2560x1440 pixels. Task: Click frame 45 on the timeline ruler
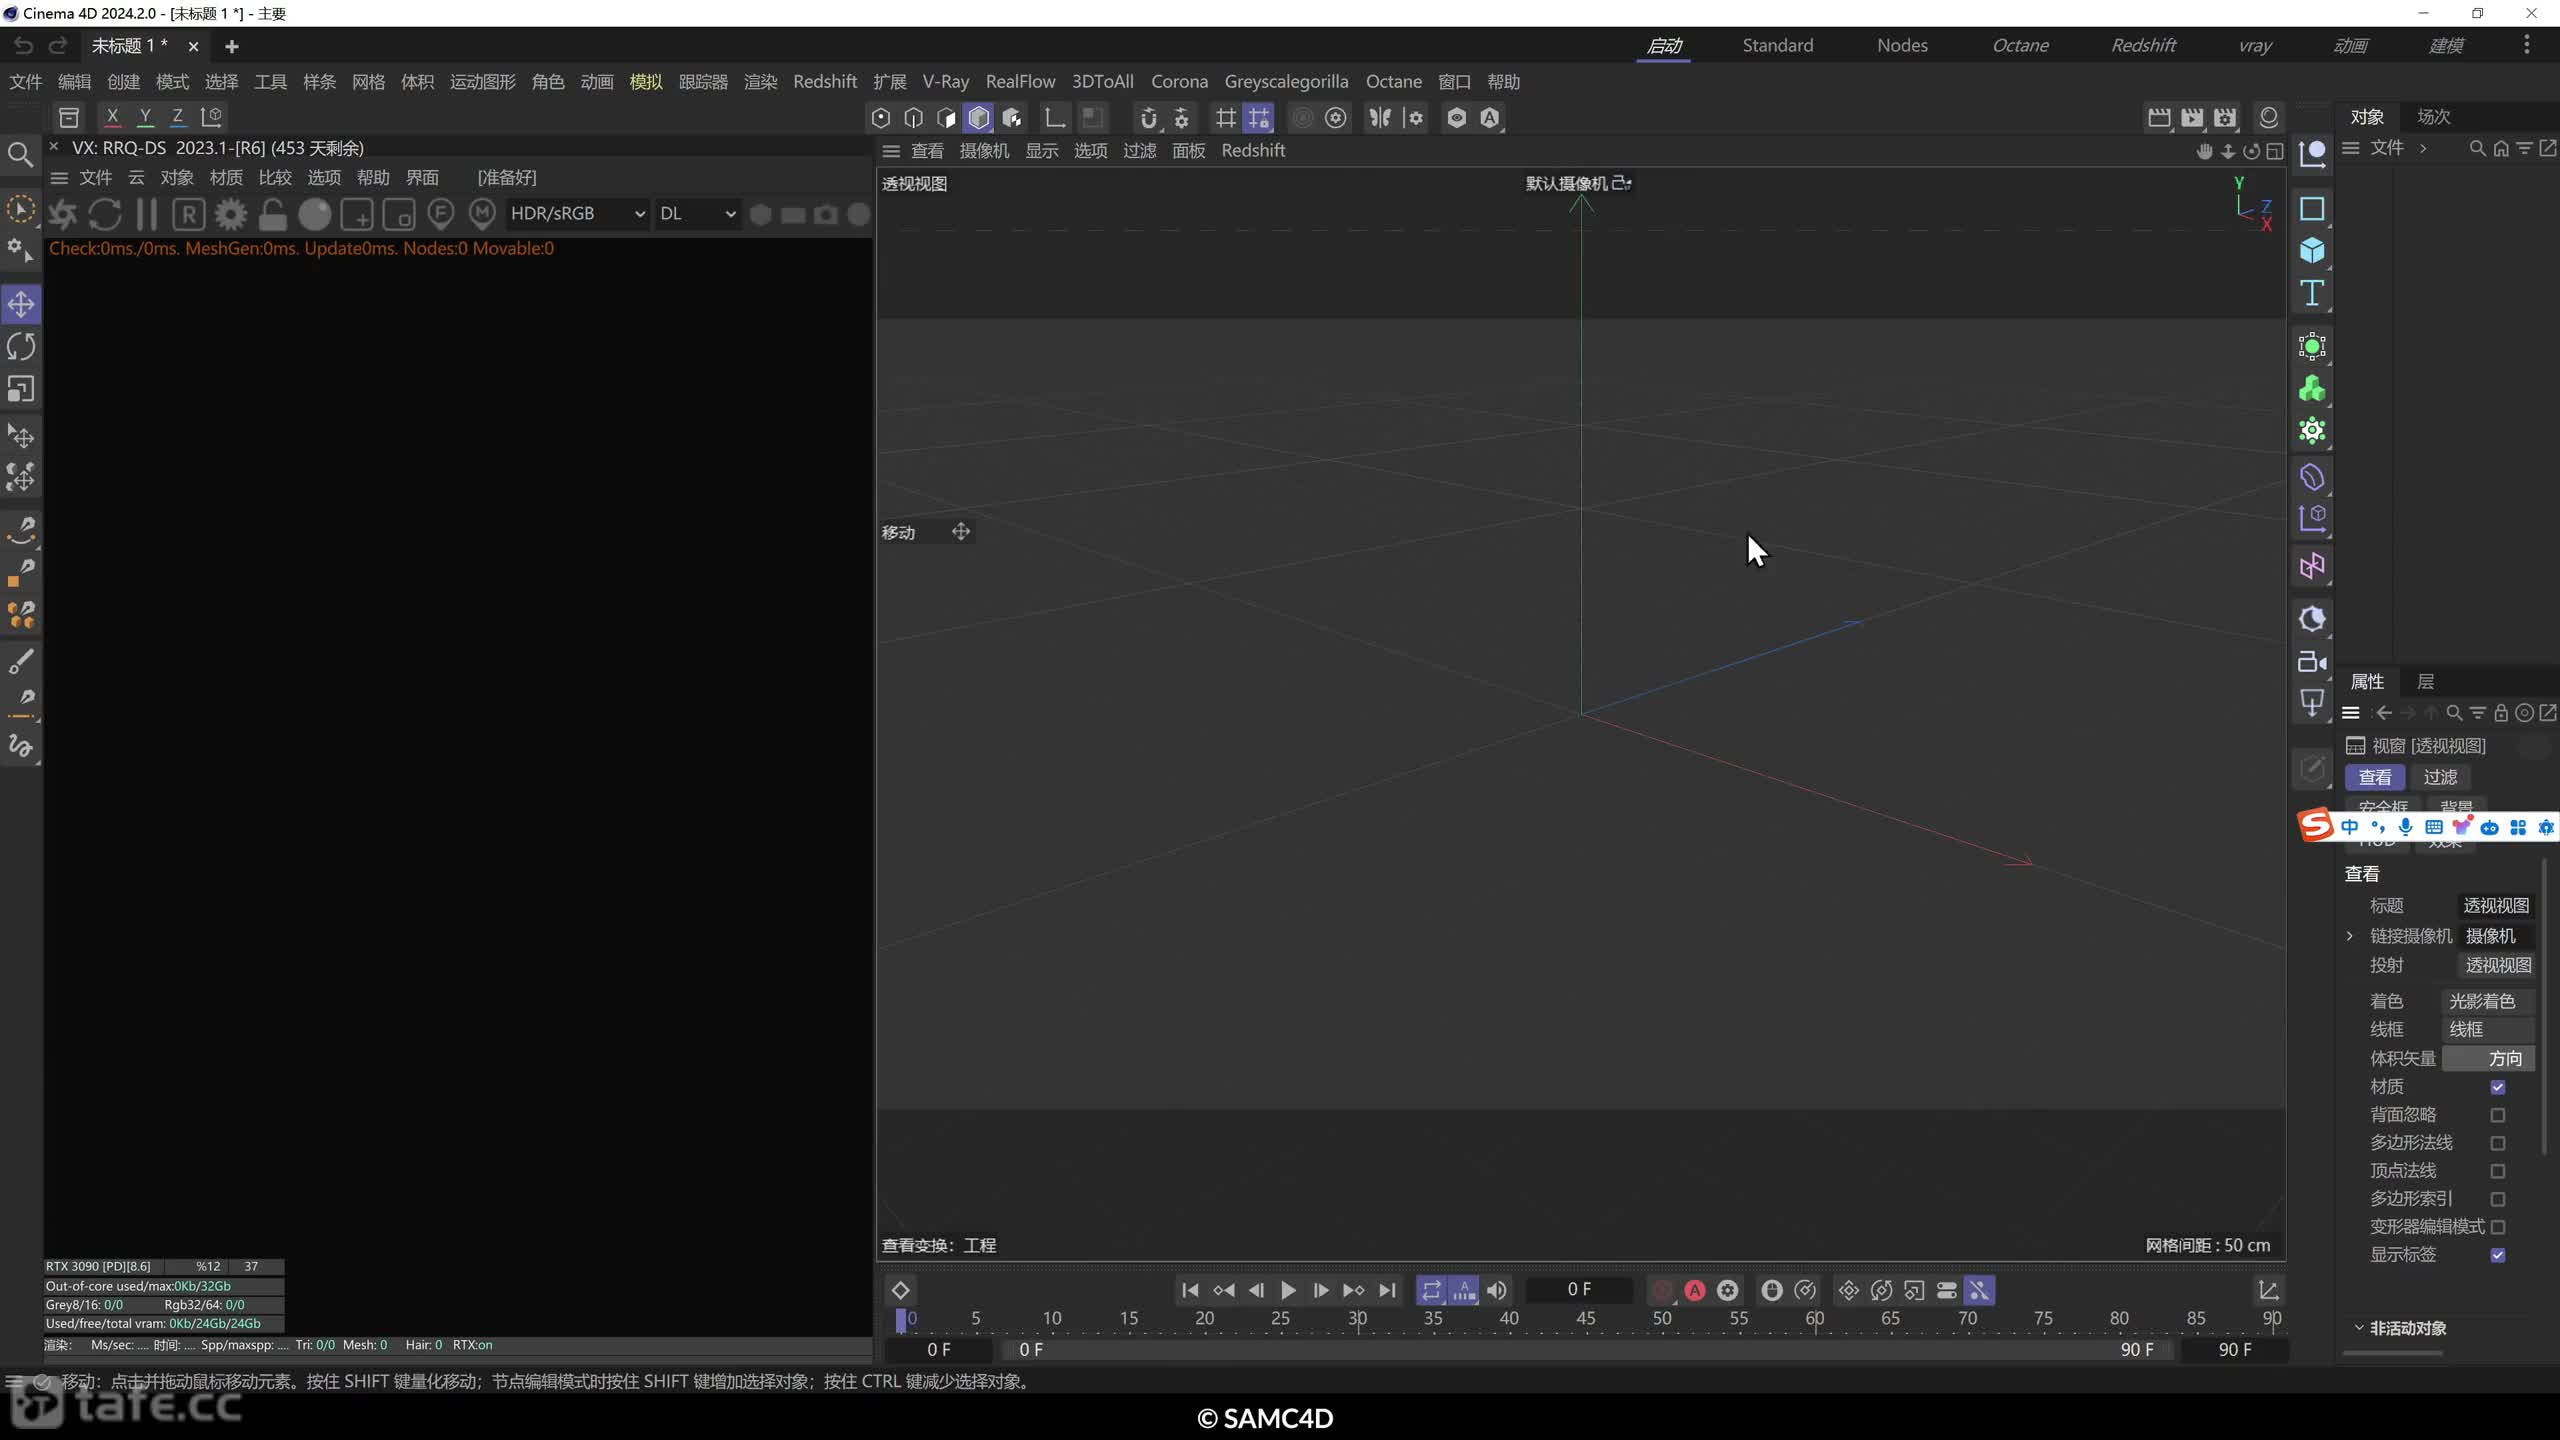click(1586, 1319)
